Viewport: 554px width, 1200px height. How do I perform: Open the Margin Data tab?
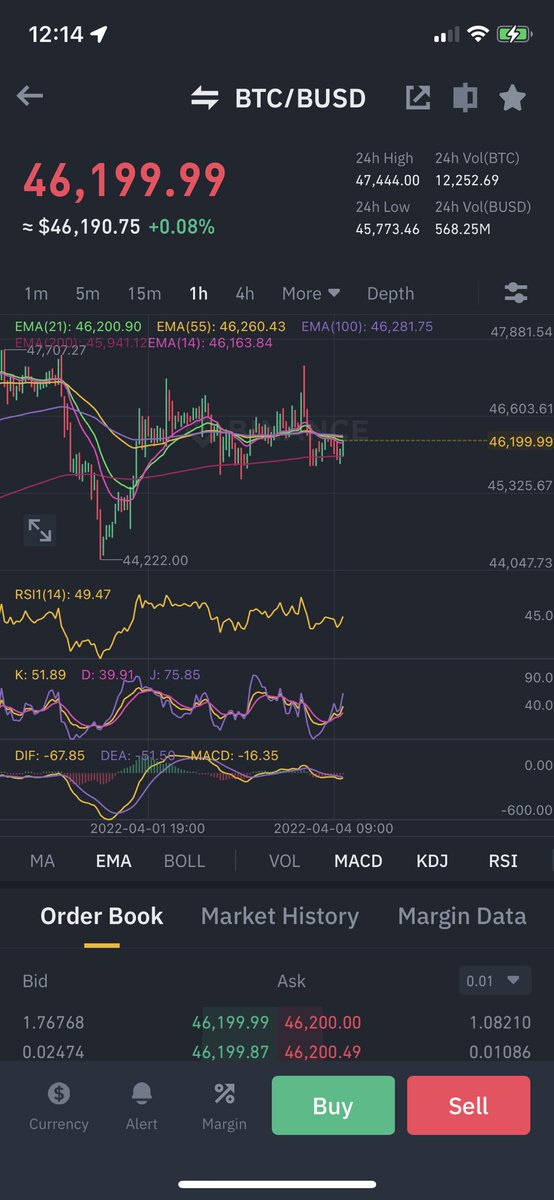(462, 916)
